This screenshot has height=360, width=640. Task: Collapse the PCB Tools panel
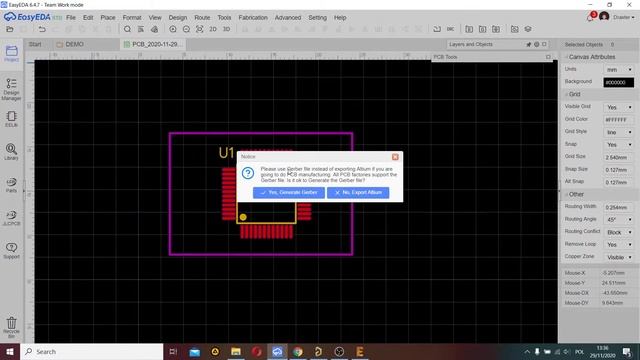548,57
